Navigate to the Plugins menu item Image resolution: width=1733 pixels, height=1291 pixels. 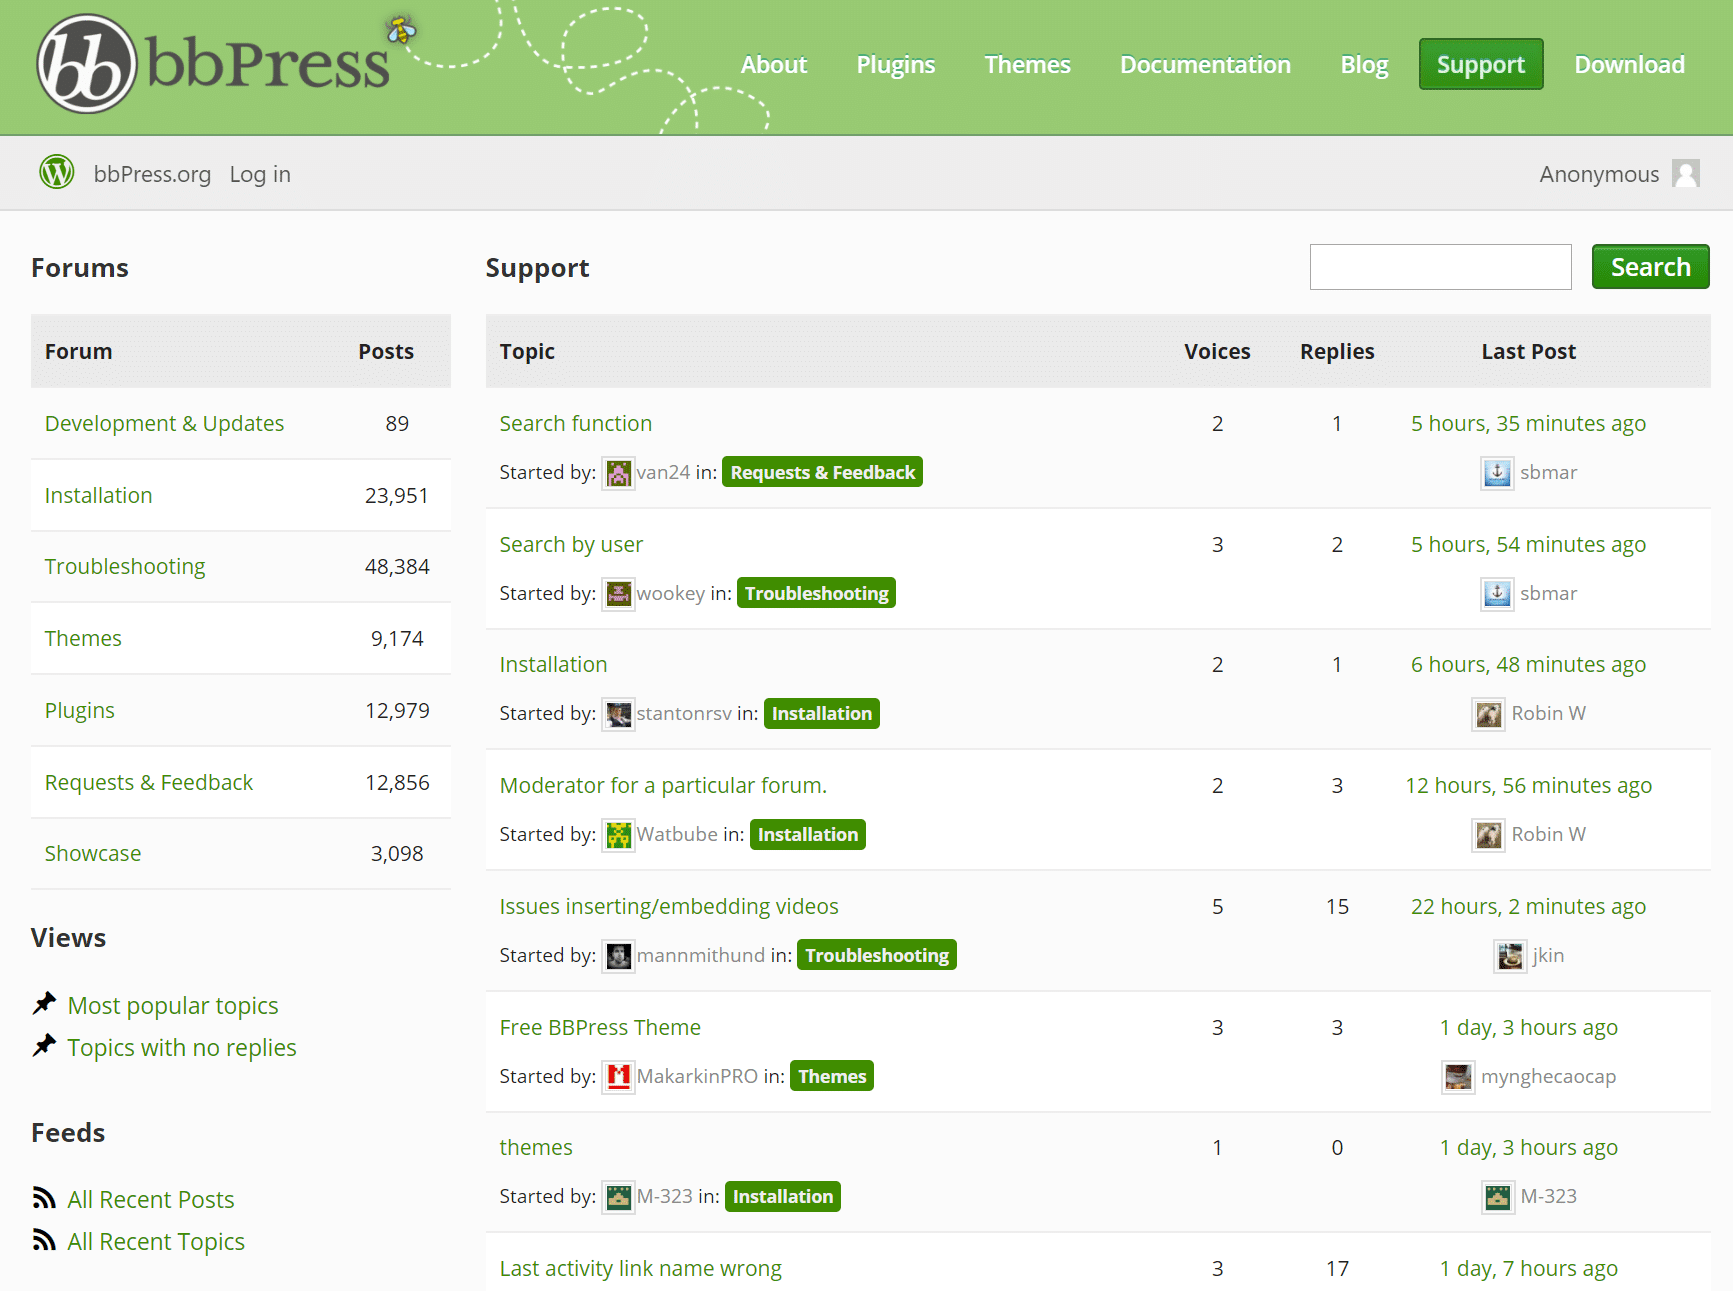895,64
